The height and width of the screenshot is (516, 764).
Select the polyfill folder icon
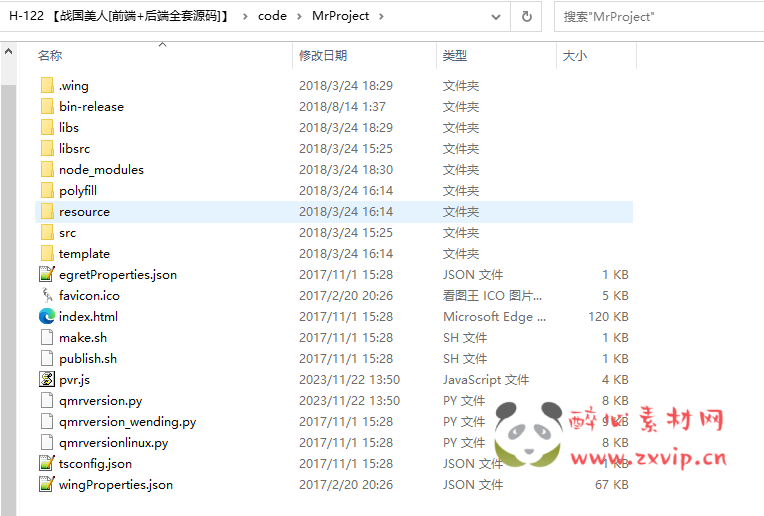pyautogui.click(x=47, y=190)
